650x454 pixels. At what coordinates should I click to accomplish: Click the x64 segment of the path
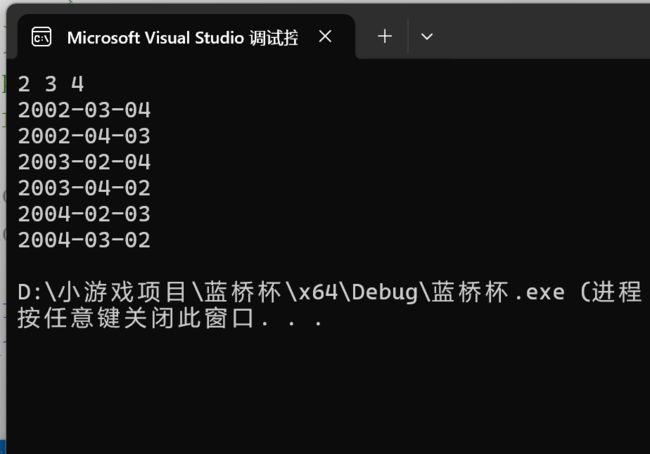pyautogui.click(x=318, y=292)
